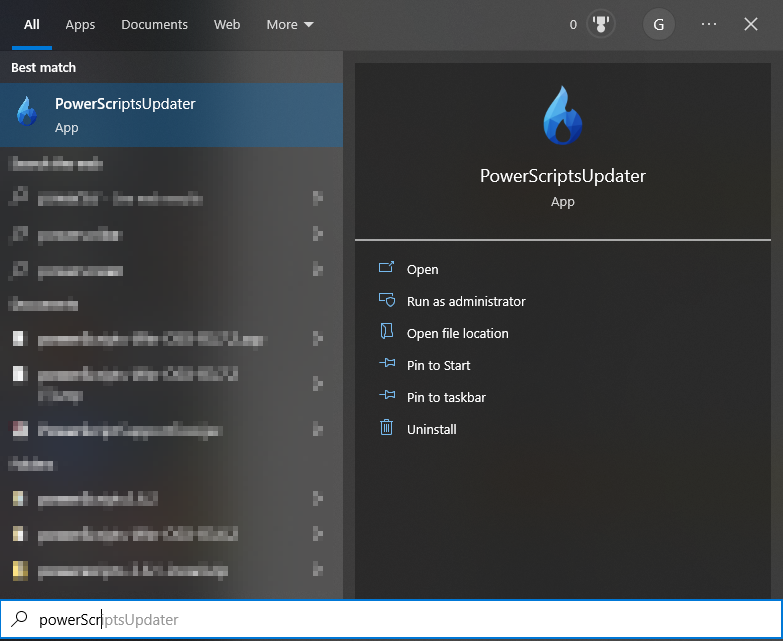Switch to the Apps tab
783x641 pixels.
coord(80,24)
